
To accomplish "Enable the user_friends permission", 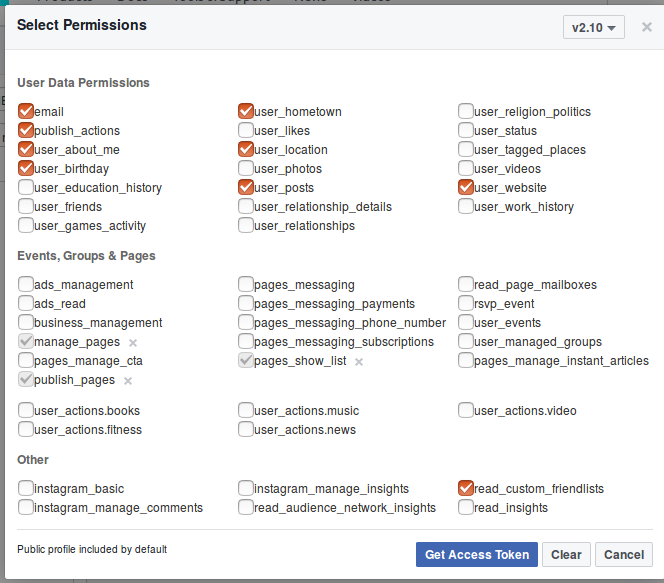I will point(26,207).
